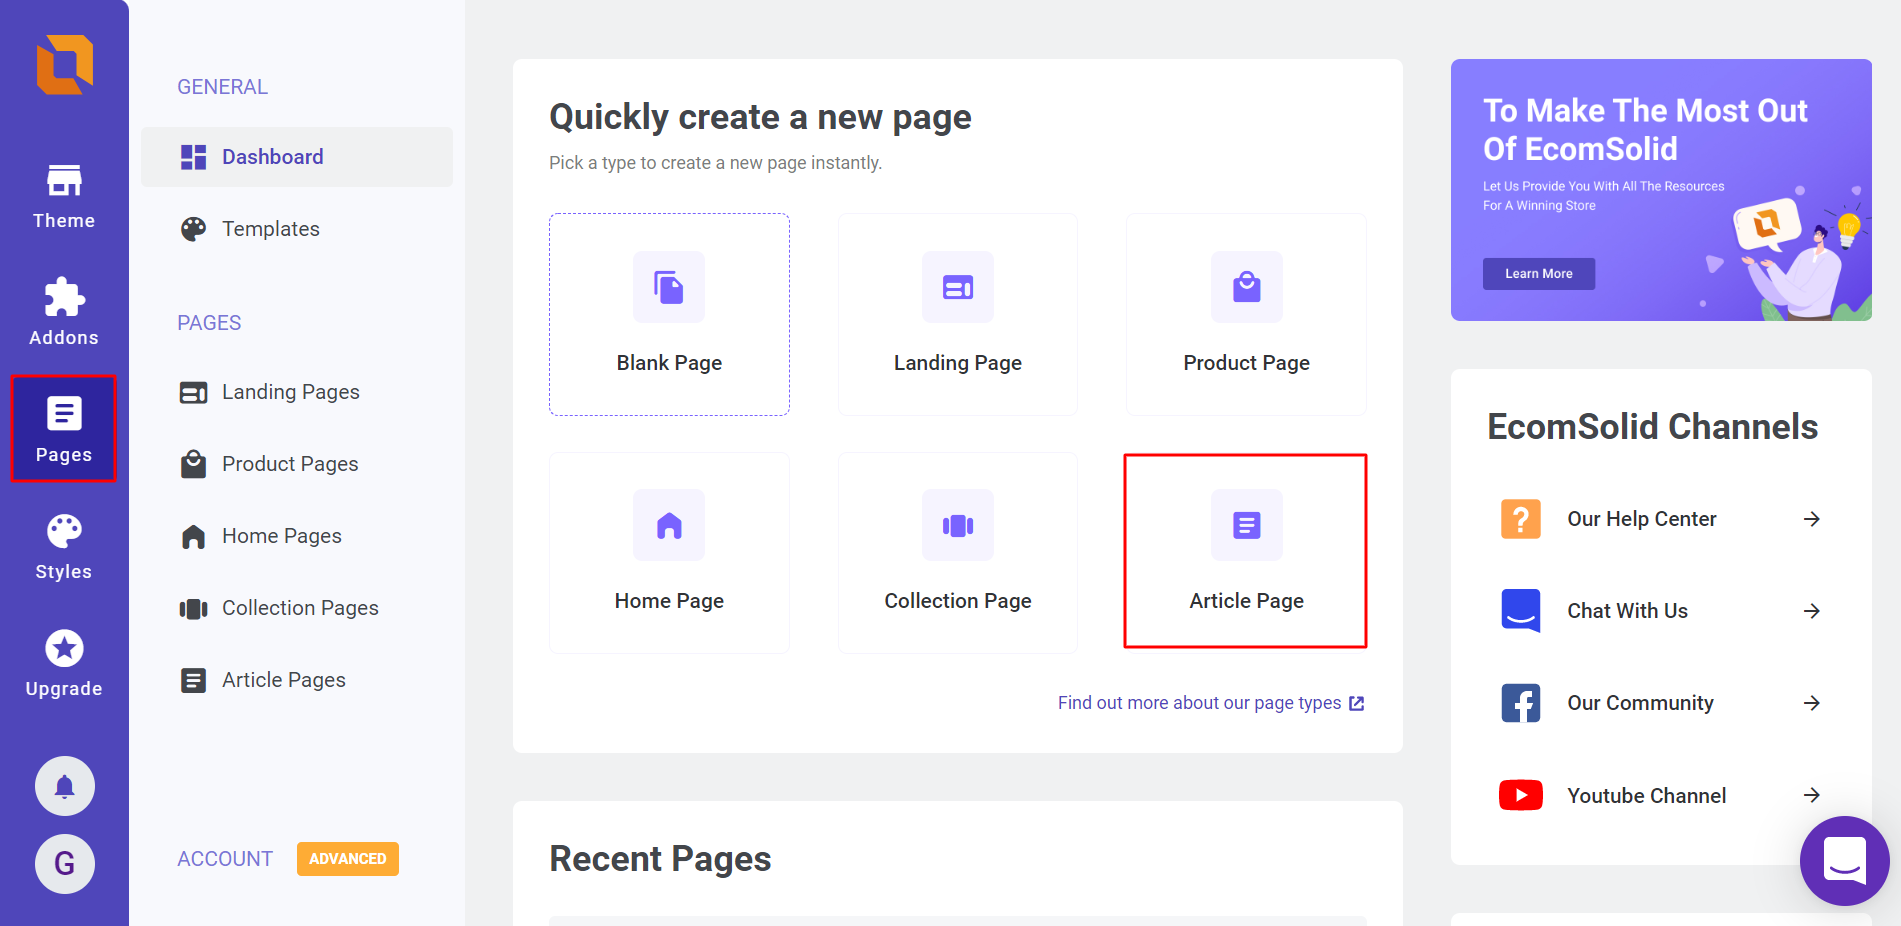Click arrow next to Youtube Channel
1901x926 pixels.
click(1812, 795)
